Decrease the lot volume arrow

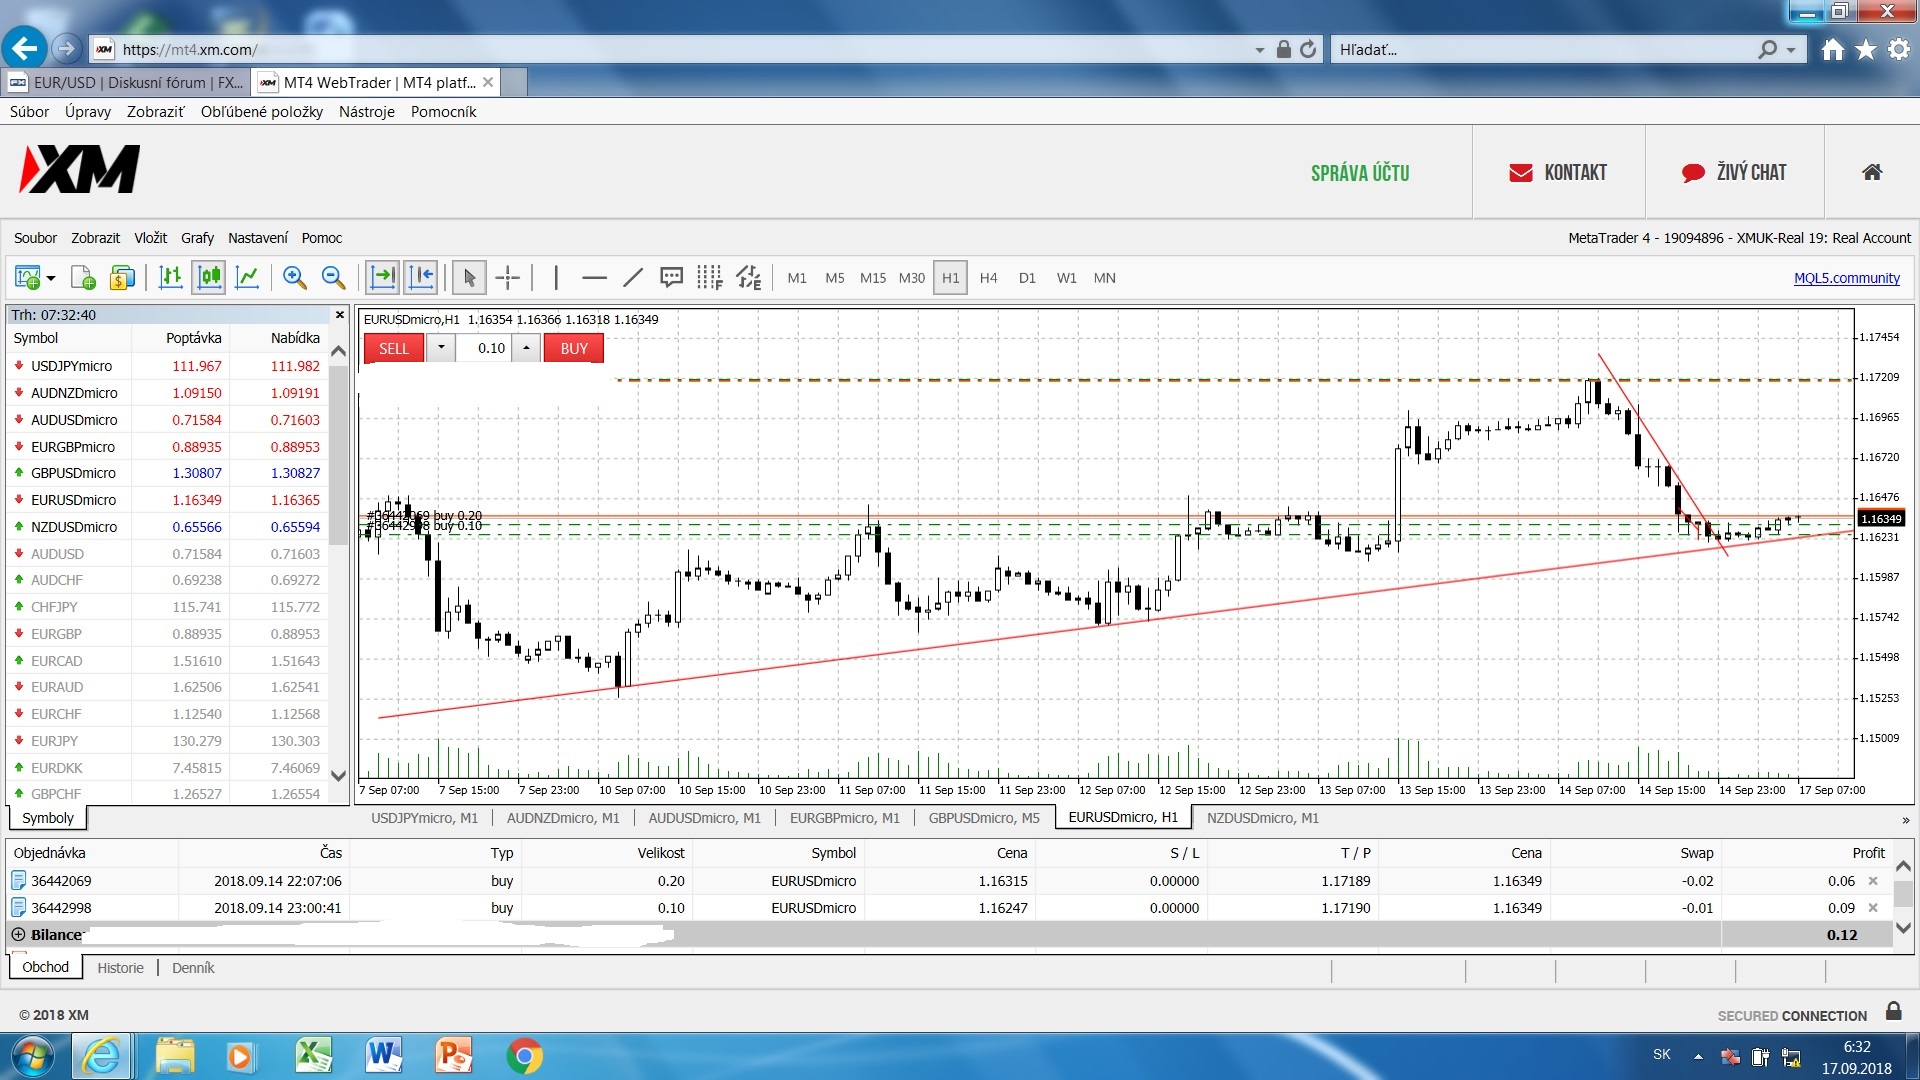tap(441, 348)
